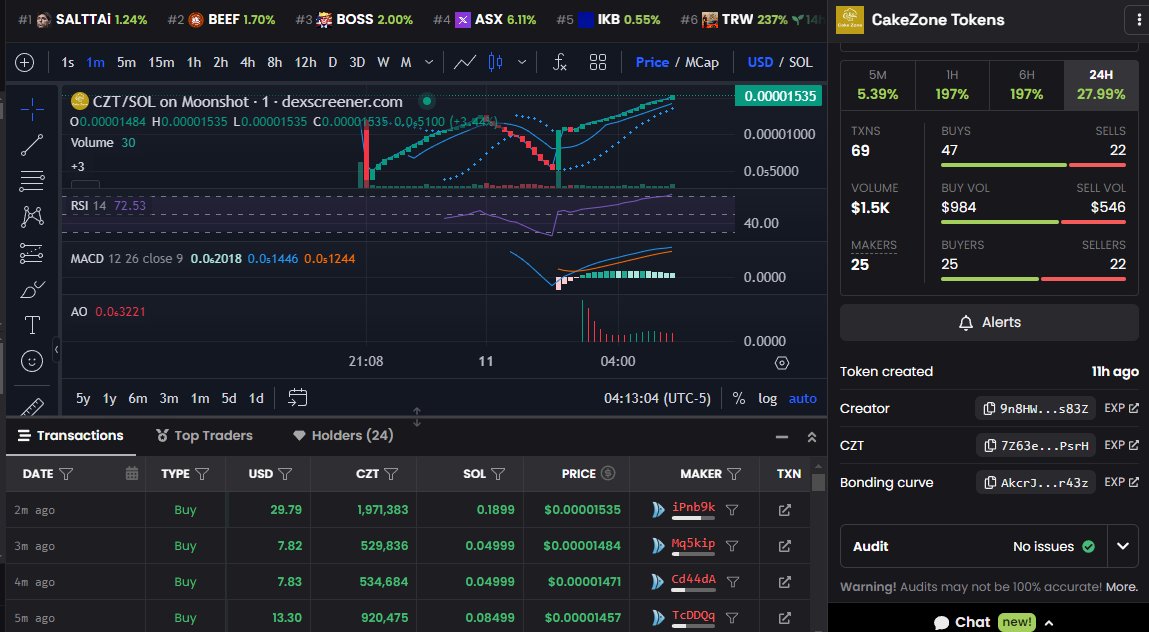Click the Alerts button
Screen dimensions: 1149x632
989,323
